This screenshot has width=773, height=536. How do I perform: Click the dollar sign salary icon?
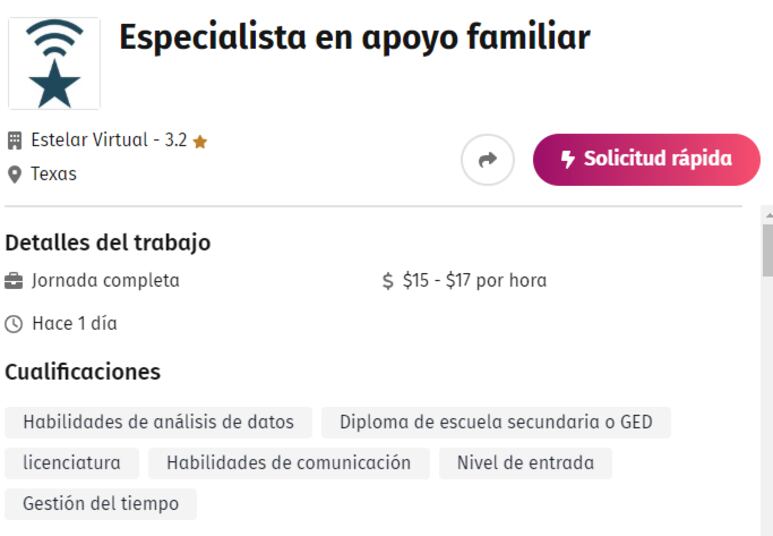pyautogui.click(x=387, y=281)
